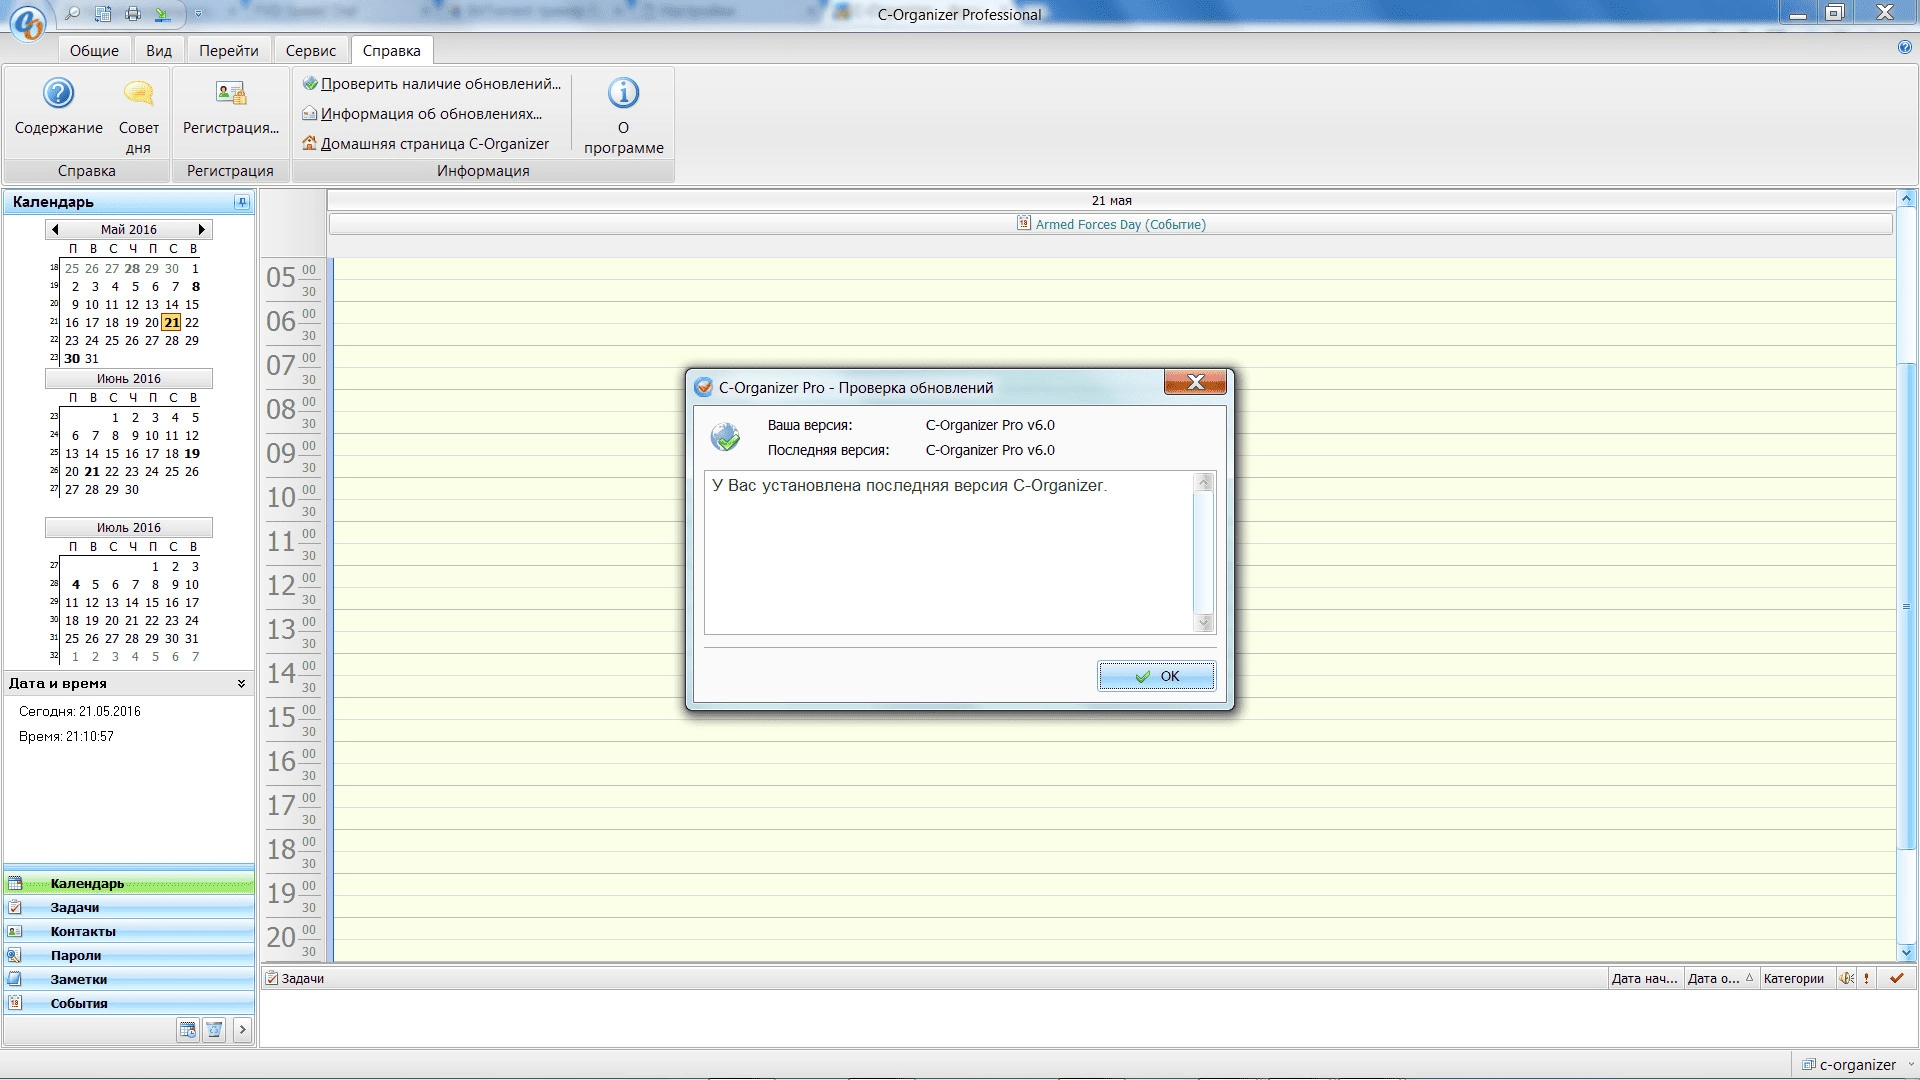
Task: Switch to the Вид ribbon tab
Action: click(159, 50)
